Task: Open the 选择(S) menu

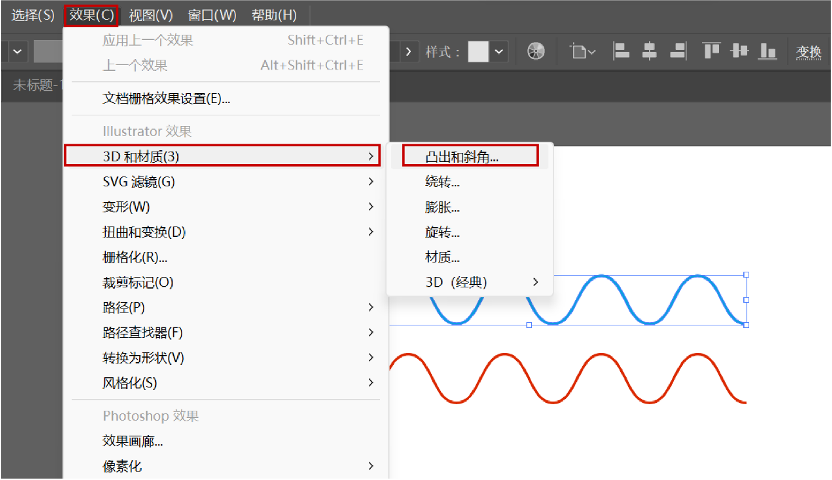Action: (33, 15)
